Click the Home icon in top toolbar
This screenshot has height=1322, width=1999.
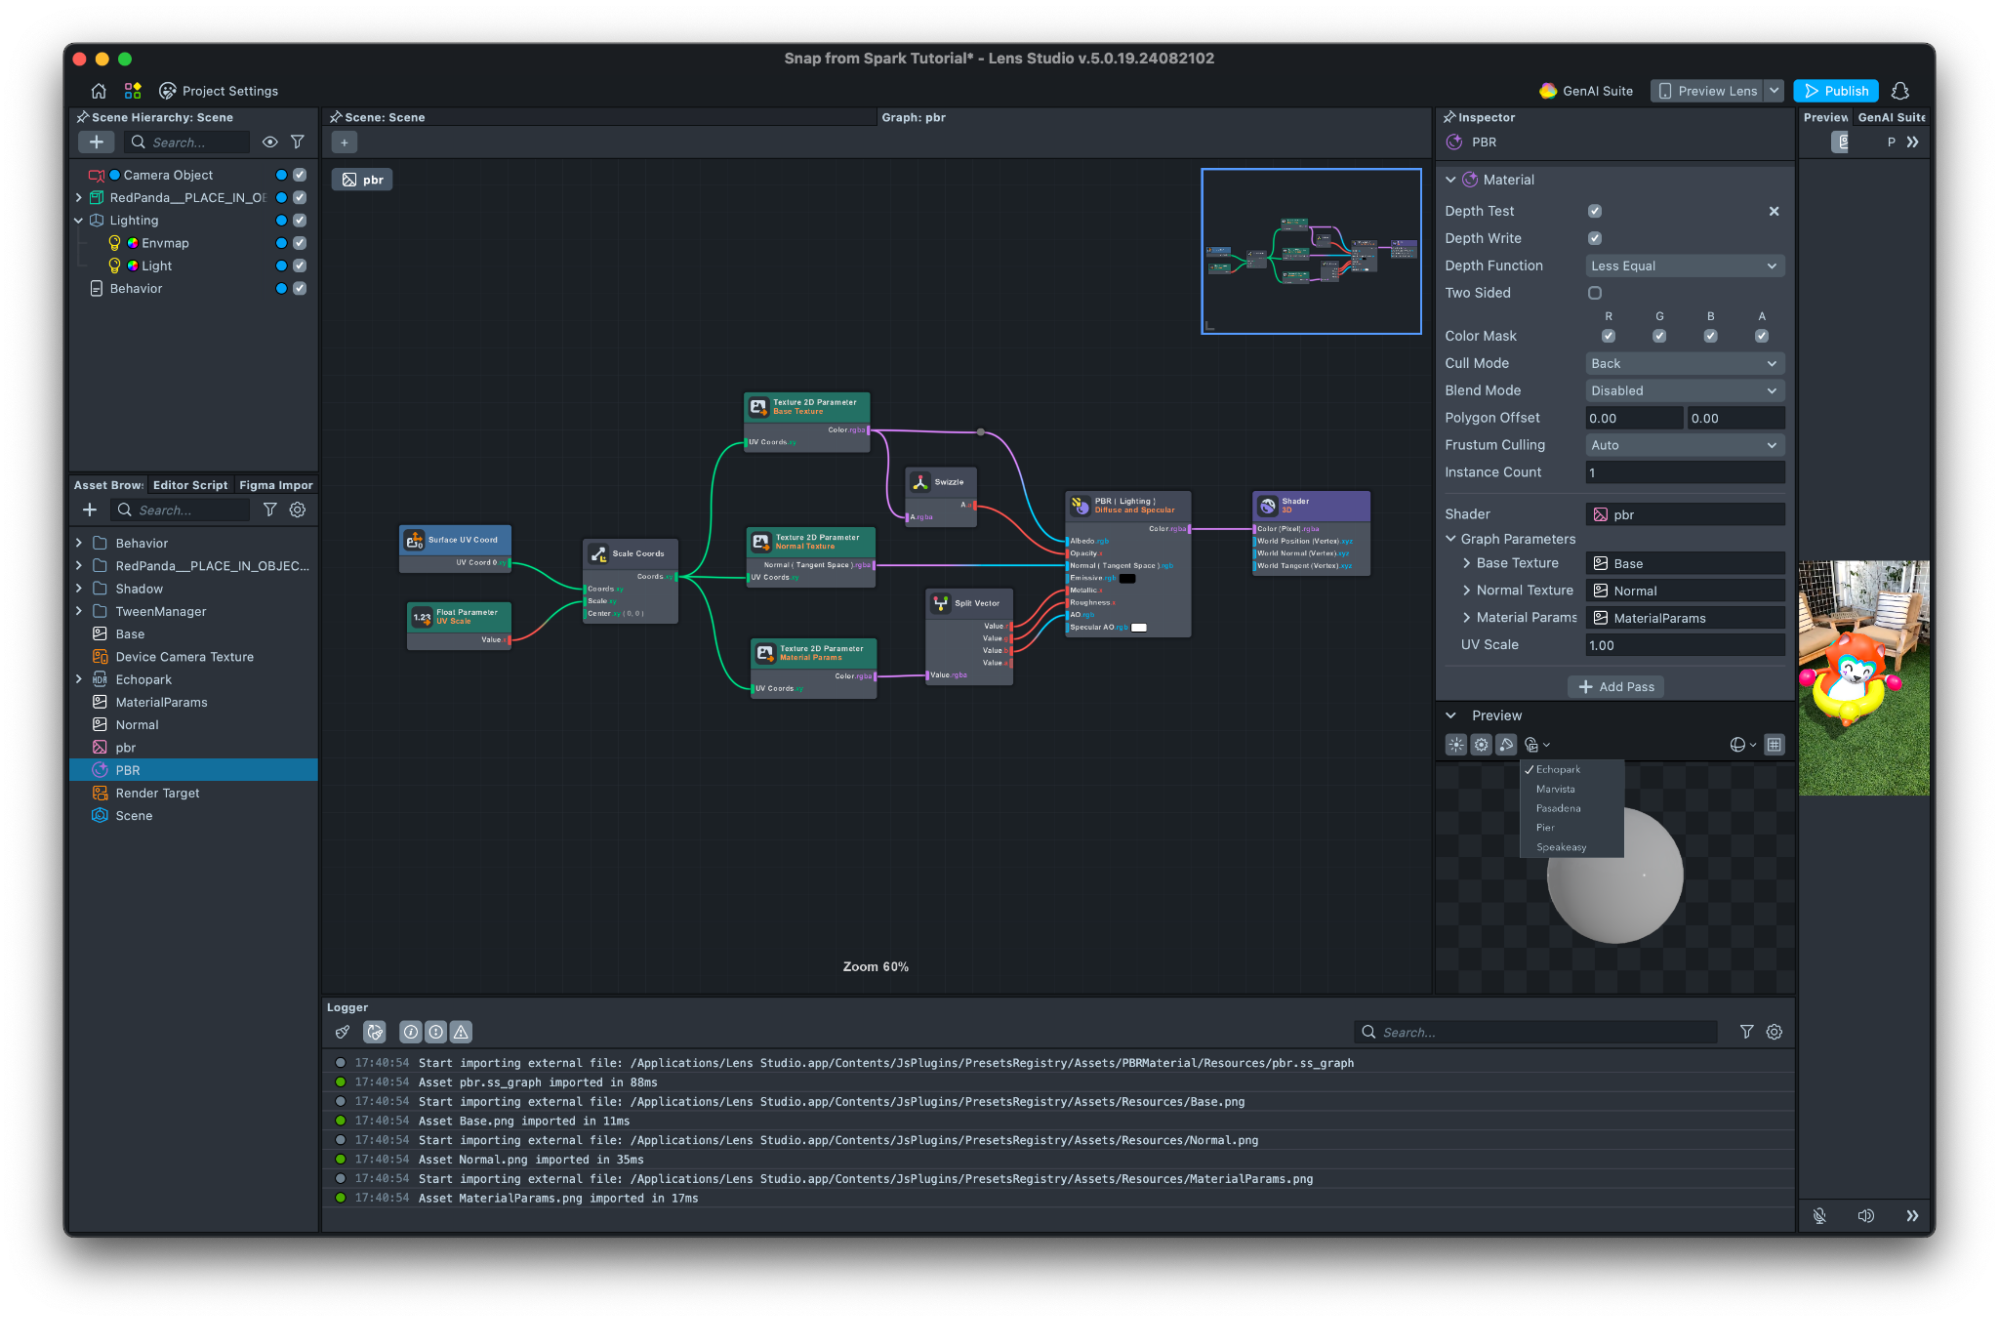pyautogui.click(x=98, y=91)
